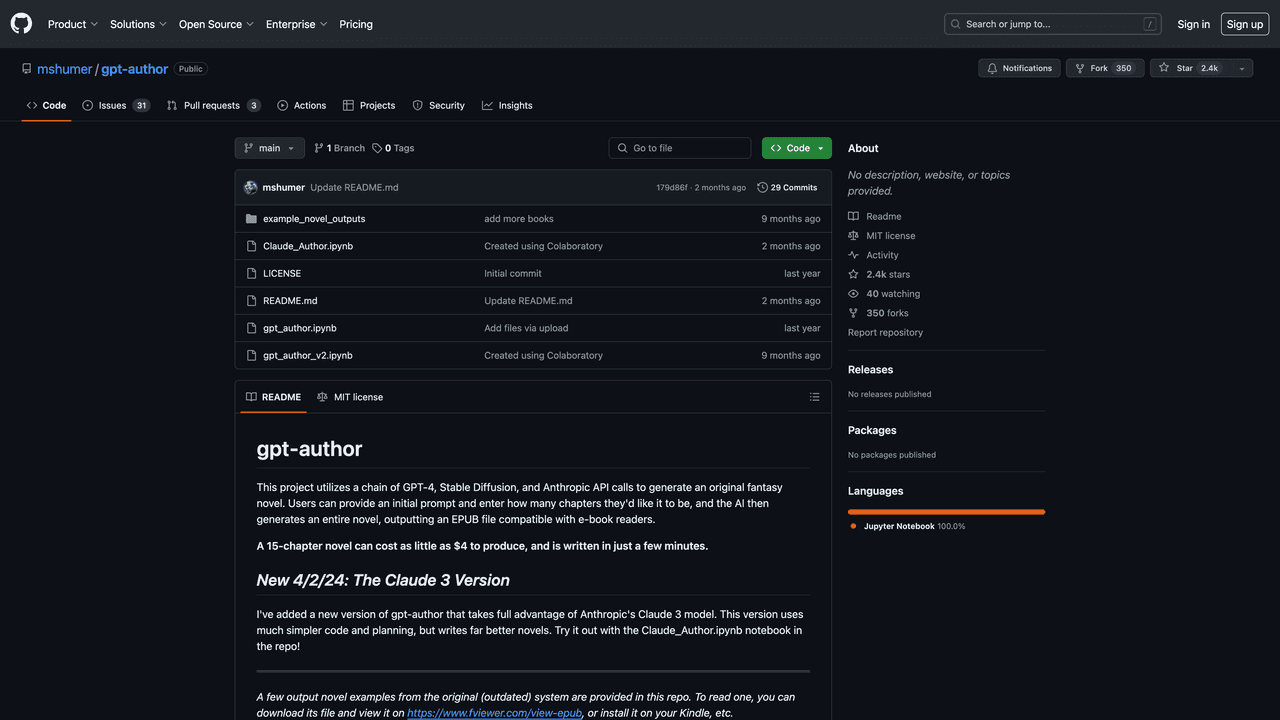View the 1 Branch list
This screenshot has height=720, width=1280.
point(339,148)
